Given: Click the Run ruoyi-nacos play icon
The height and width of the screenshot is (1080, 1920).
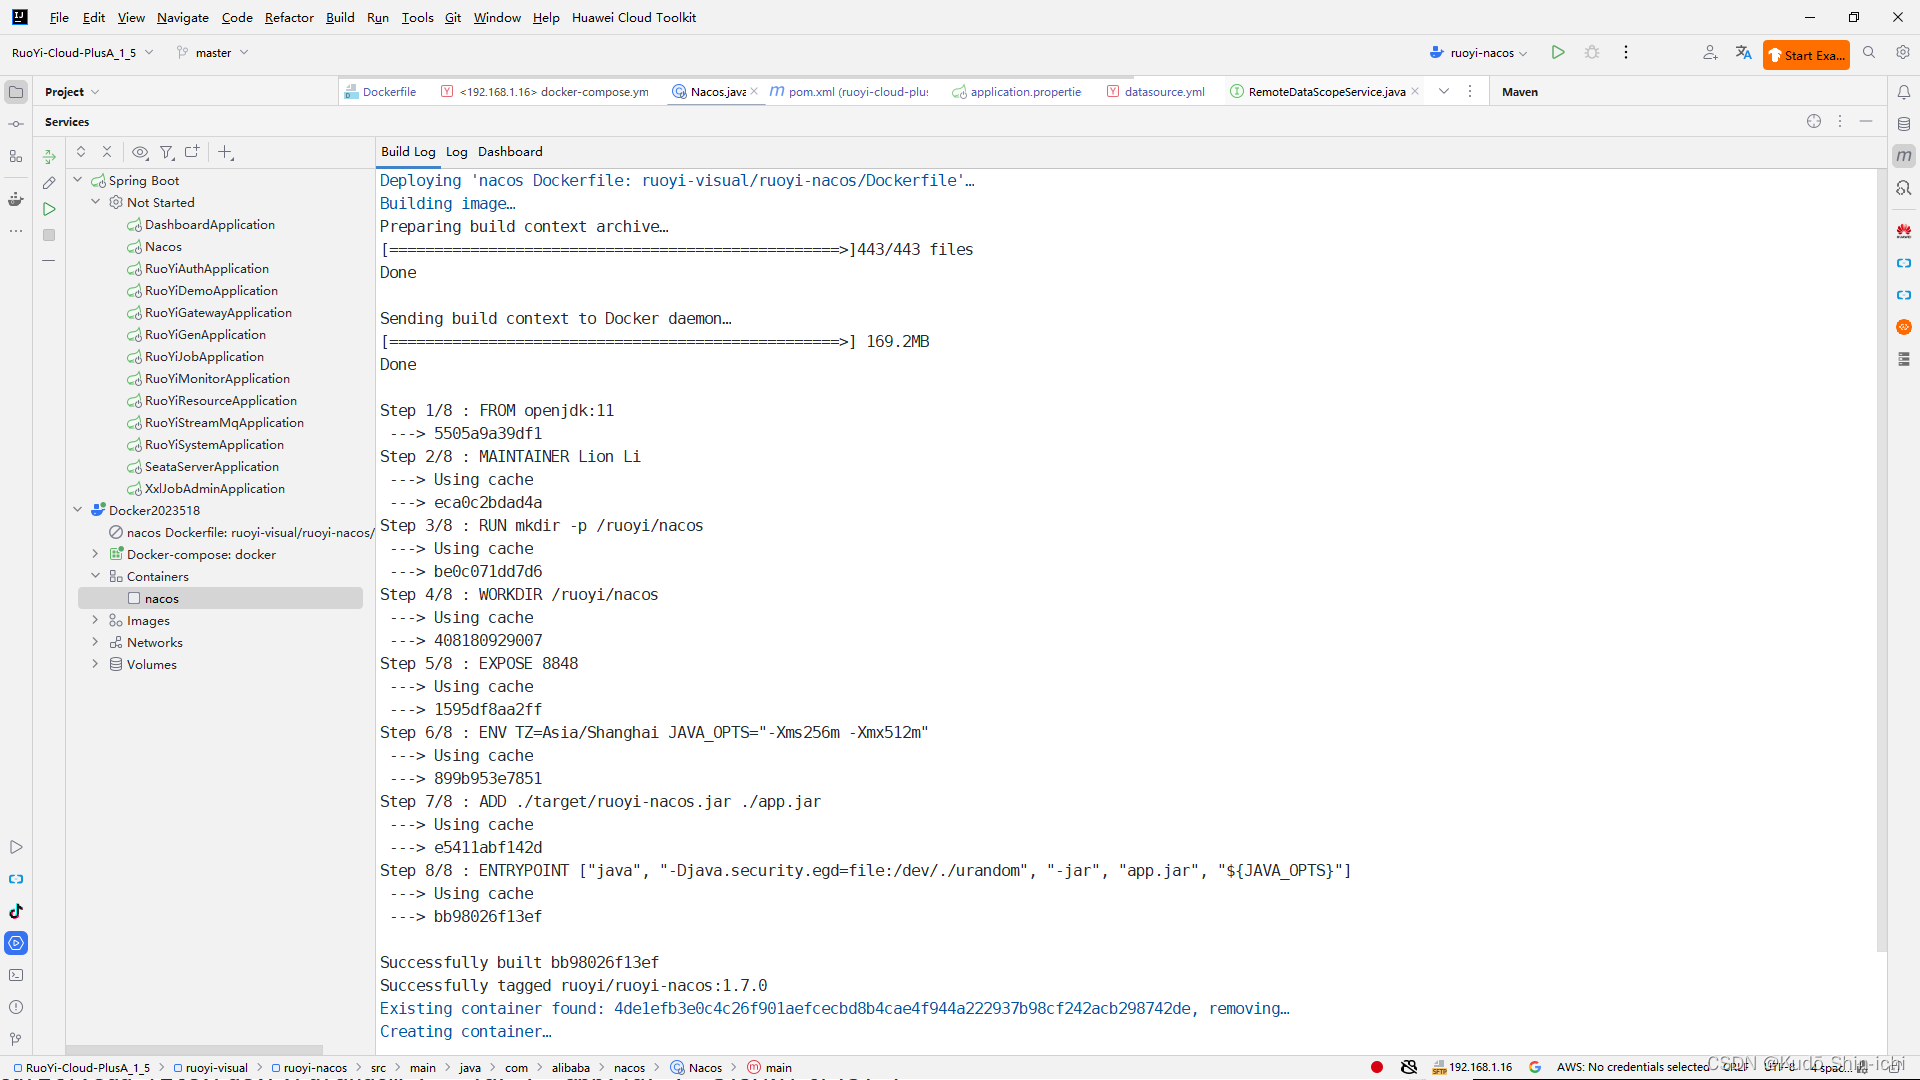Looking at the screenshot, I should point(1557,53).
